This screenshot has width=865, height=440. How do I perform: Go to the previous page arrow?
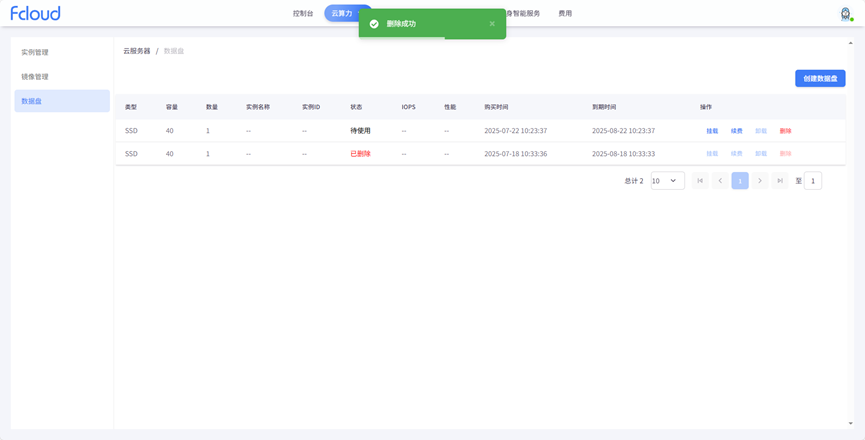720,181
